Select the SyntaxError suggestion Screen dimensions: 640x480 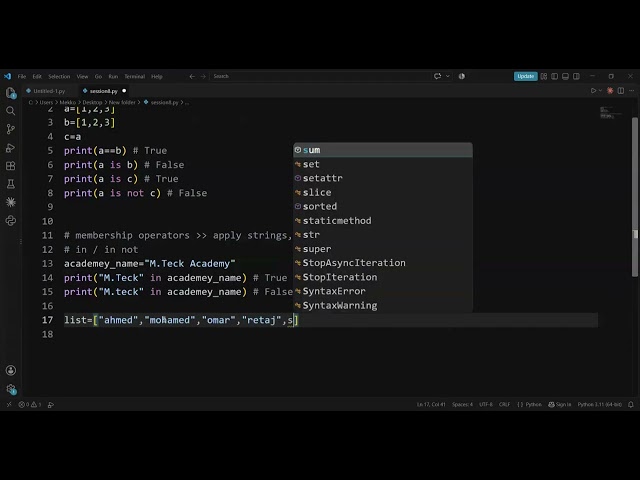point(383,291)
